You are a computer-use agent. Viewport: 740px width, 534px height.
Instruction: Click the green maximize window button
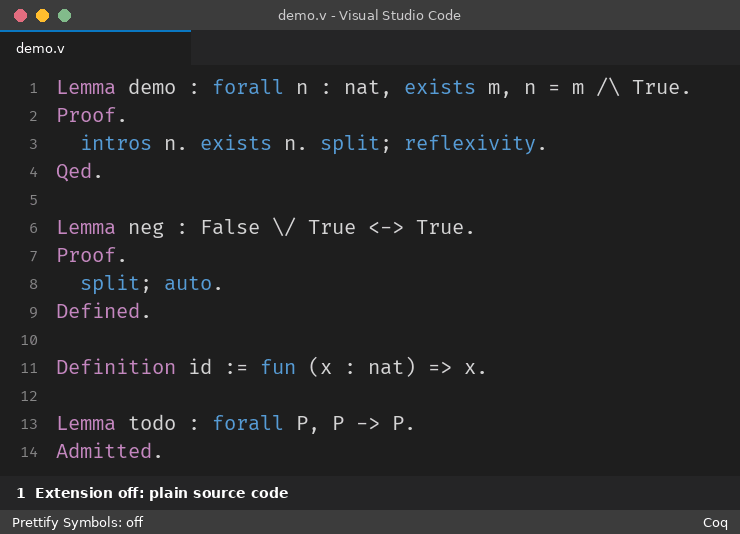click(65, 16)
